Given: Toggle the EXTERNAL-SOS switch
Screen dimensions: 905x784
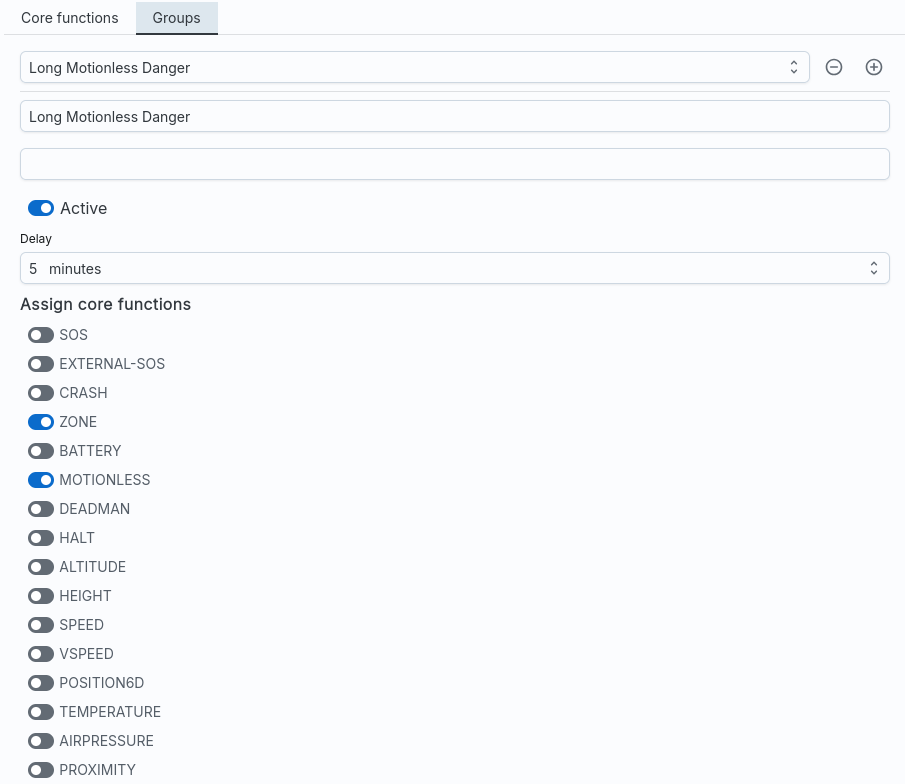Looking at the screenshot, I should coord(41,364).
